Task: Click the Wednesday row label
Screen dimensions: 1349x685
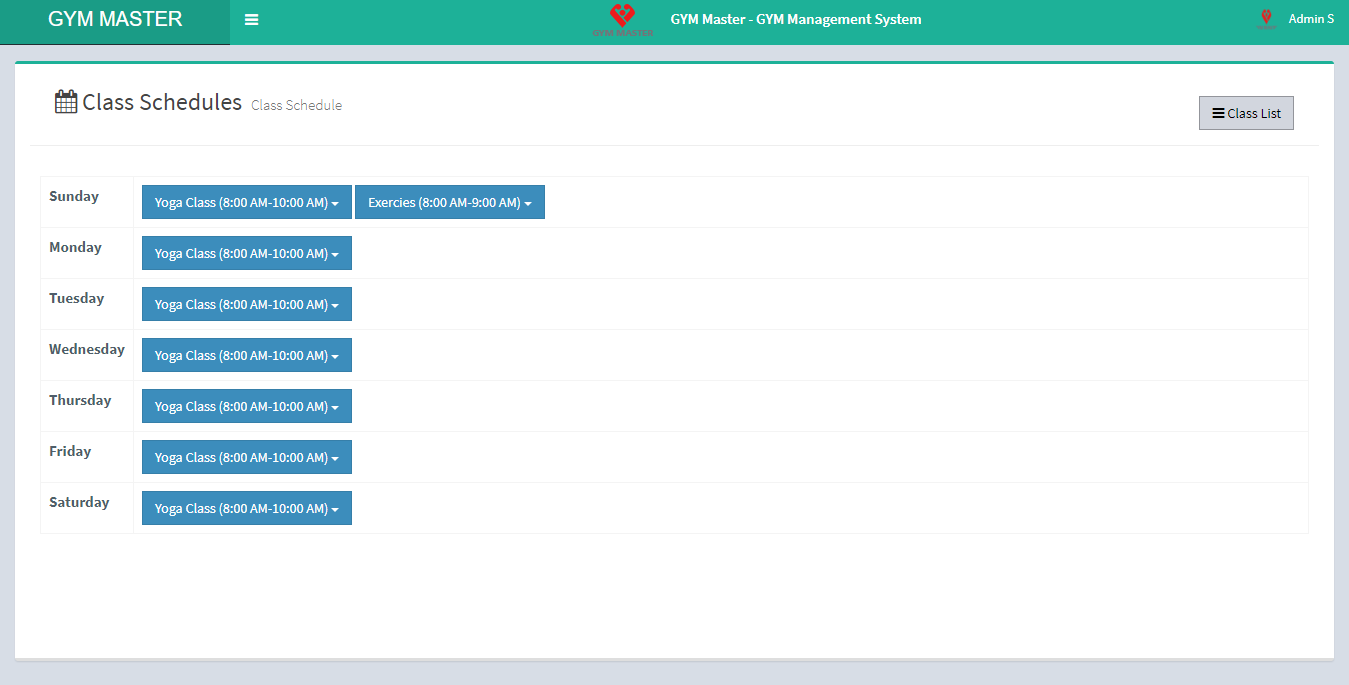Action: (x=87, y=350)
